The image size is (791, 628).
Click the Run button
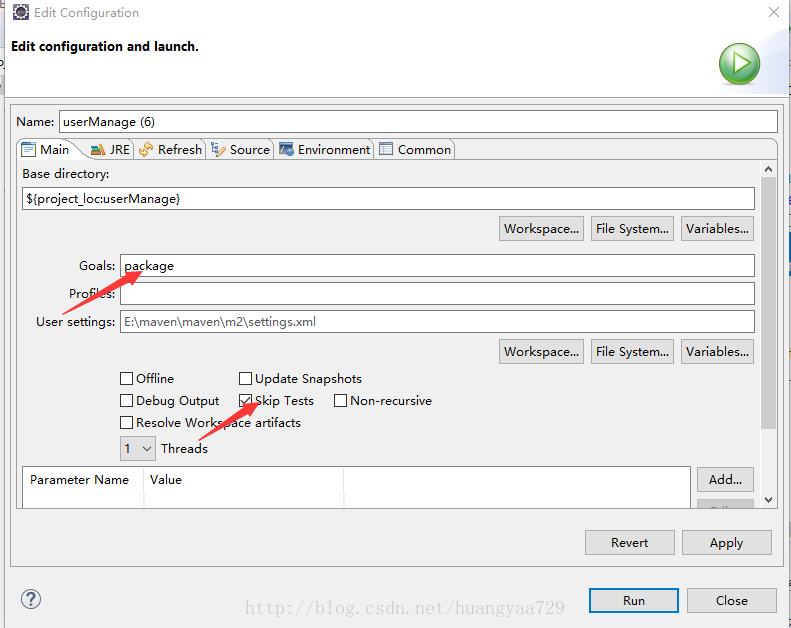point(634,600)
